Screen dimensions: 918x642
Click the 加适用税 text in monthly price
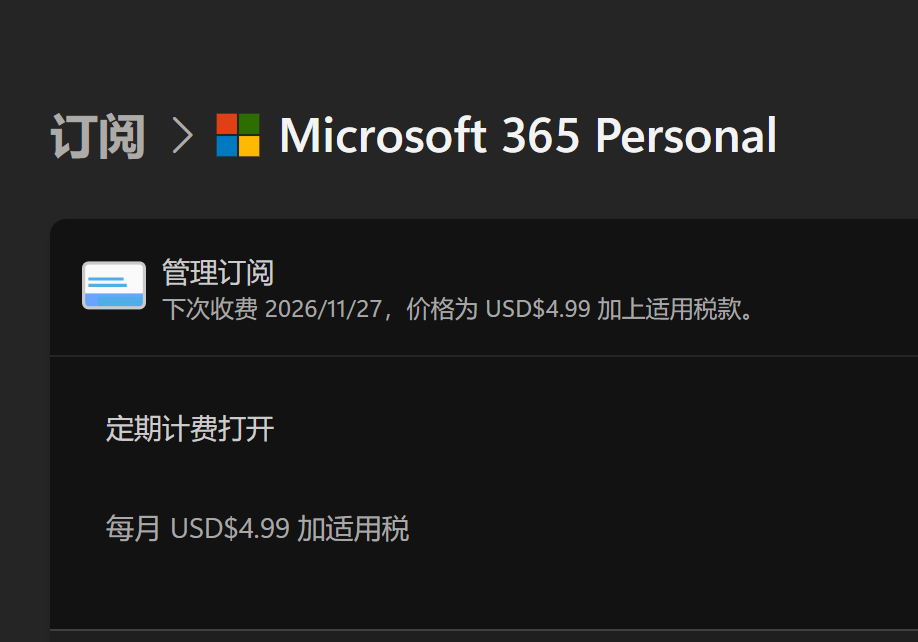pos(353,528)
